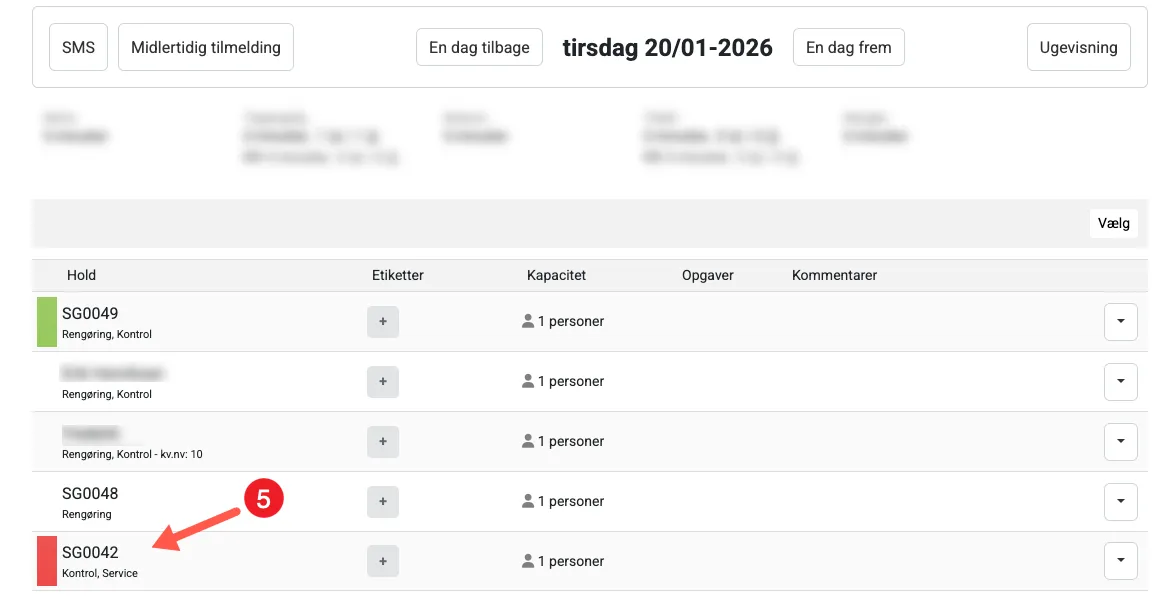Add a label to SG0048 using plus icon
The image size is (1157, 611).
point(383,501)
